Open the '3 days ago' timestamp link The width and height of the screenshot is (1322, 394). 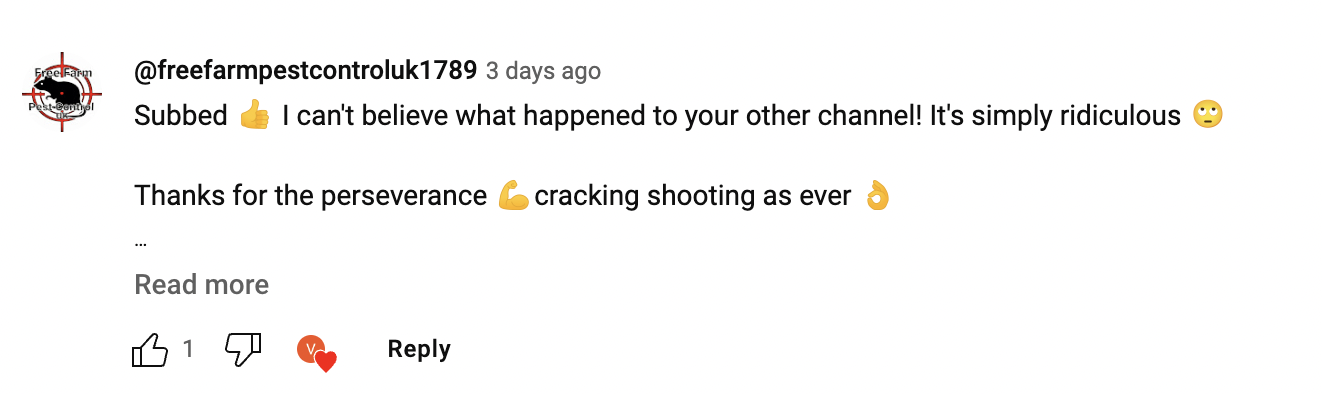pos(543,71)
